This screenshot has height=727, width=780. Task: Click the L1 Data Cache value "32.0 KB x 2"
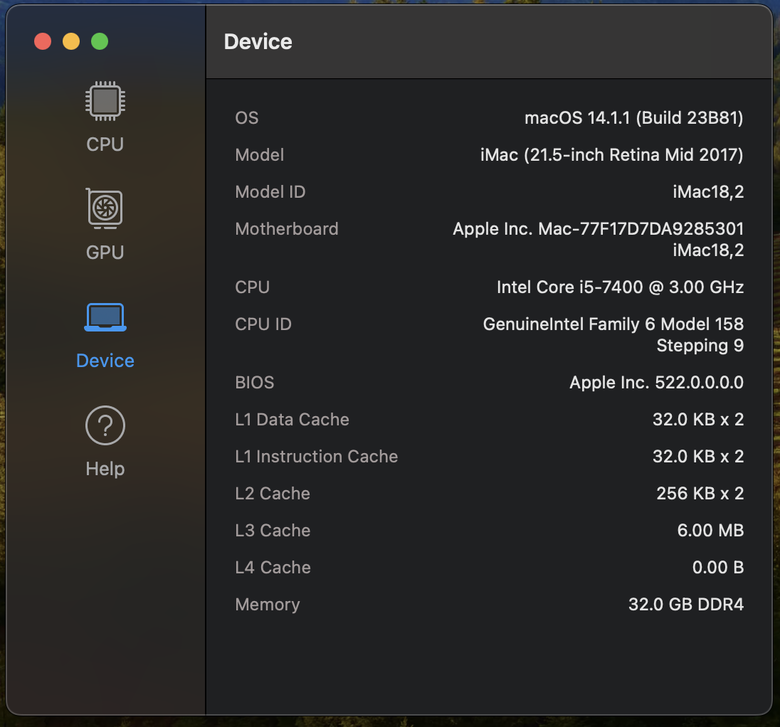coord(698,419)
